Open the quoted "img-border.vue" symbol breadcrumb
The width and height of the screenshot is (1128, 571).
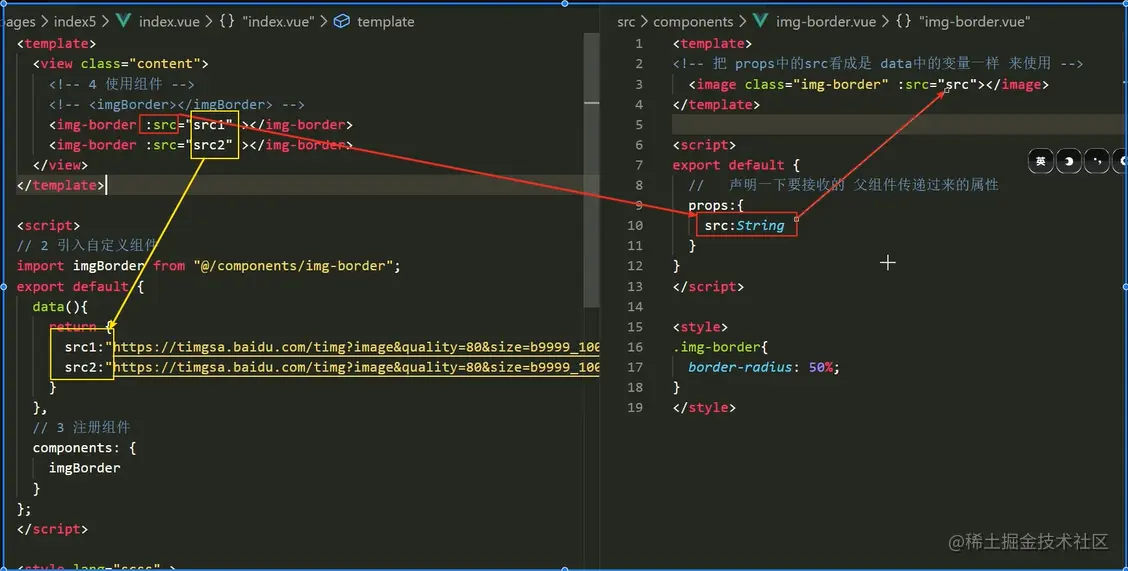coord(974,22)
